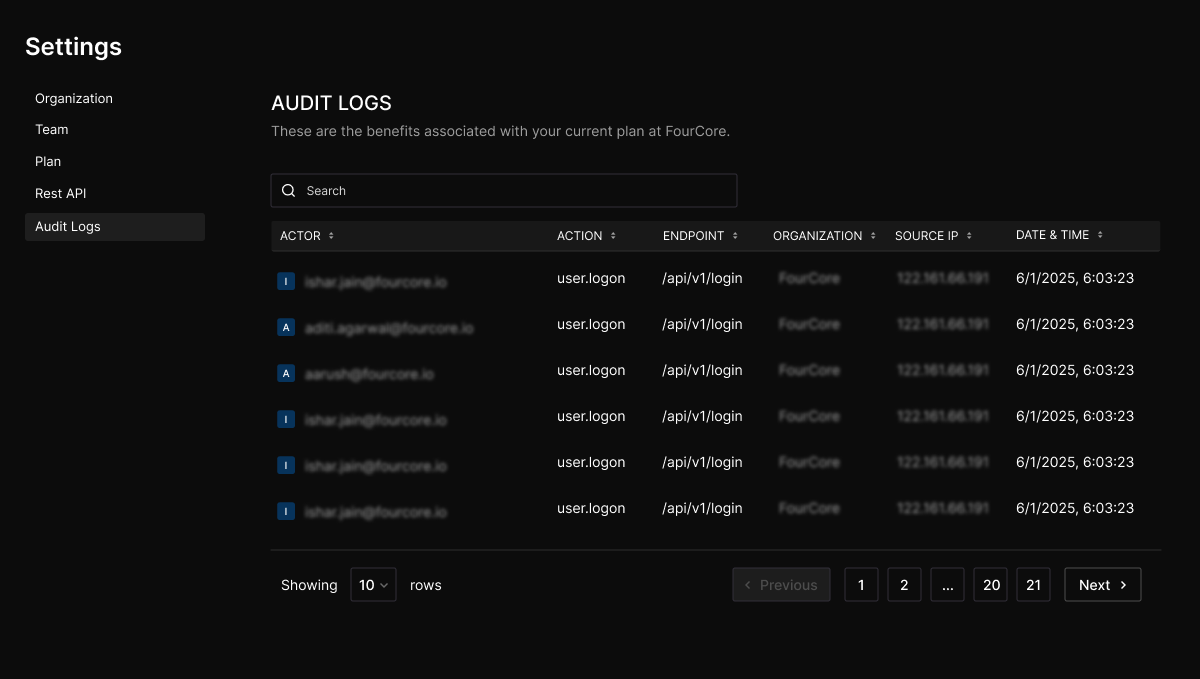1200x679 pixels.
Task: Click user.logon in the aditi.agarwal row
Action: click(591, 324)
